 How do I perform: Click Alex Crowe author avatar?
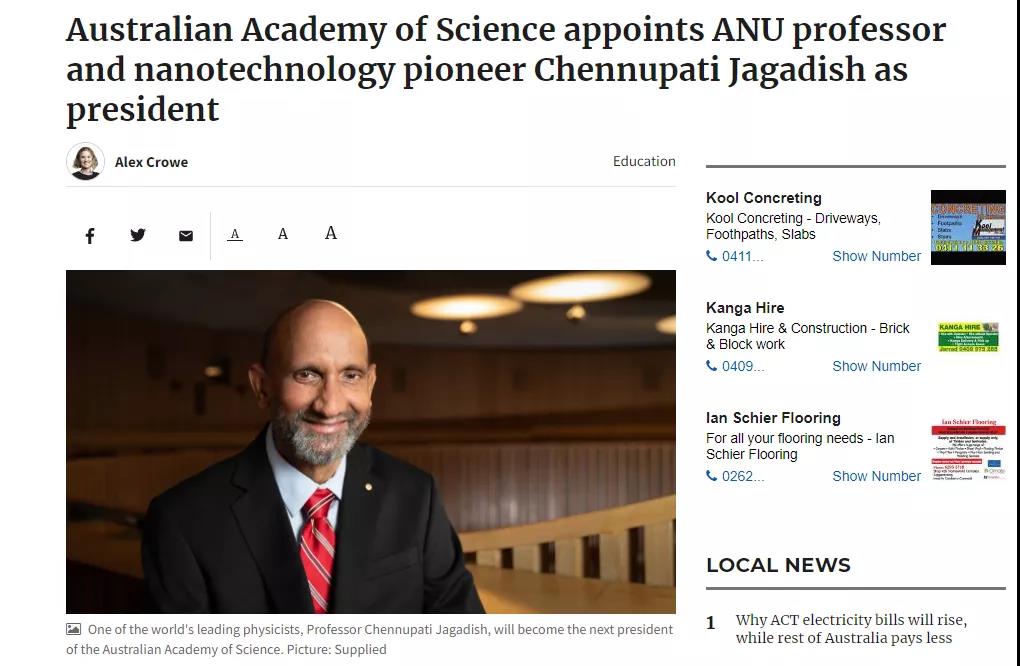click(x=86, y=162)
